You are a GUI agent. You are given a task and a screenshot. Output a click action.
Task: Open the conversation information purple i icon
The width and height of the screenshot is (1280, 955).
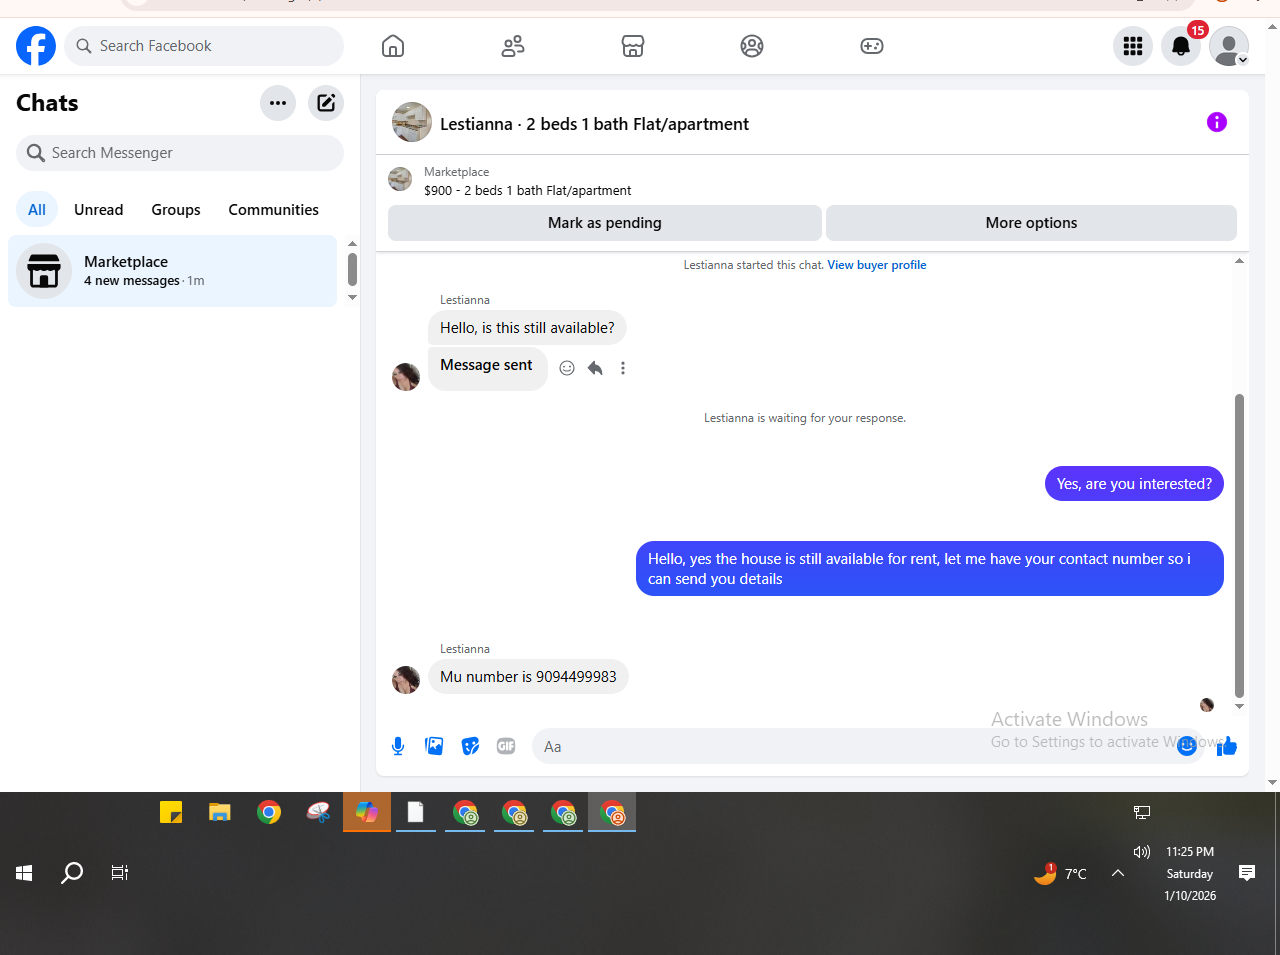(x=1217, y=122)
